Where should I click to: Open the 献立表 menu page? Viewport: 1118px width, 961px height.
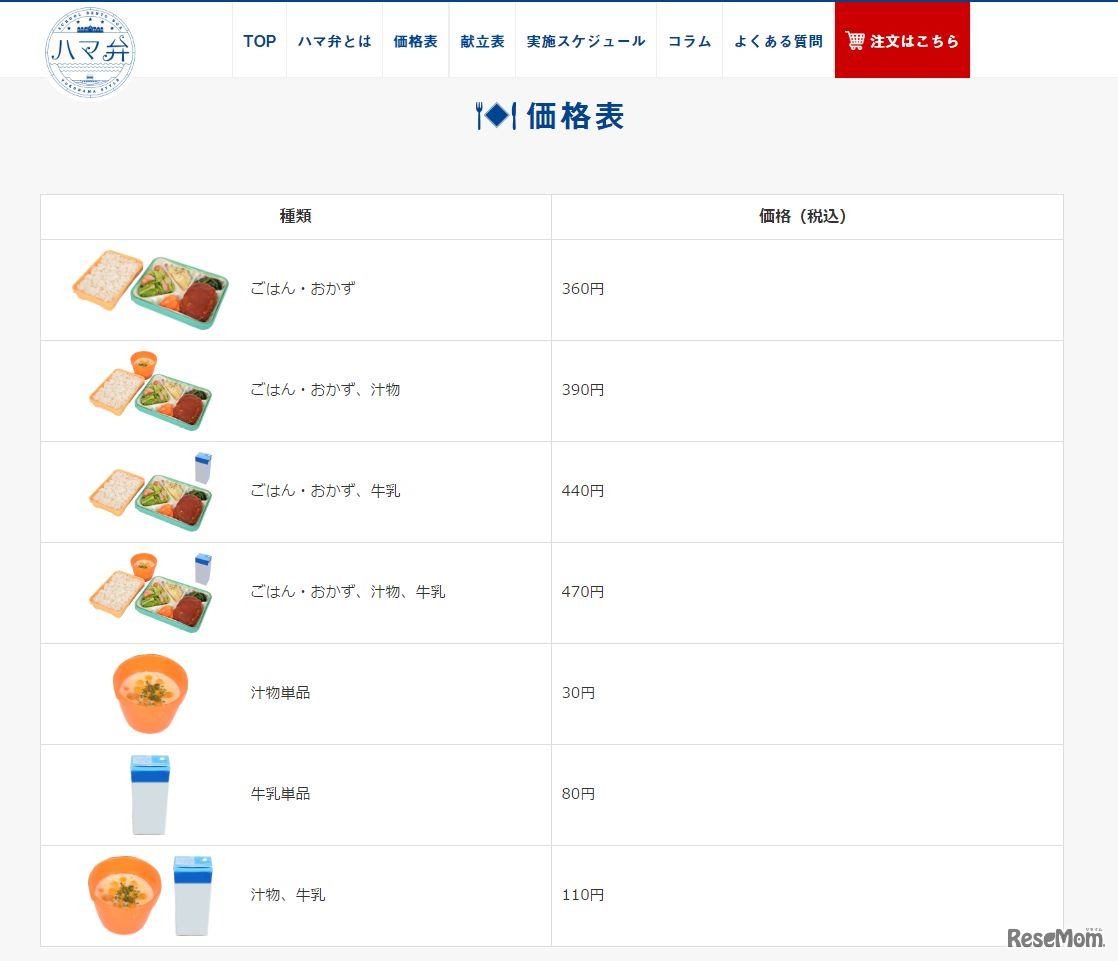(483, 41)
